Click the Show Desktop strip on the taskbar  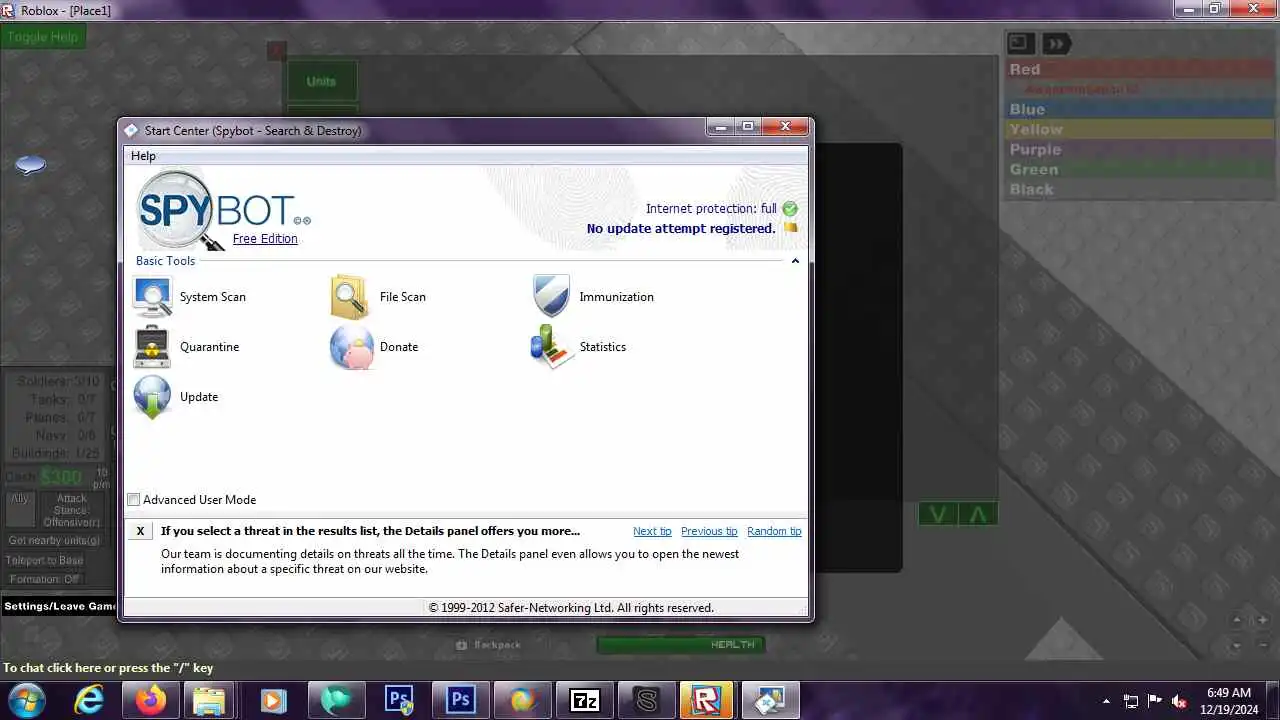click(x=1273, y=700)
